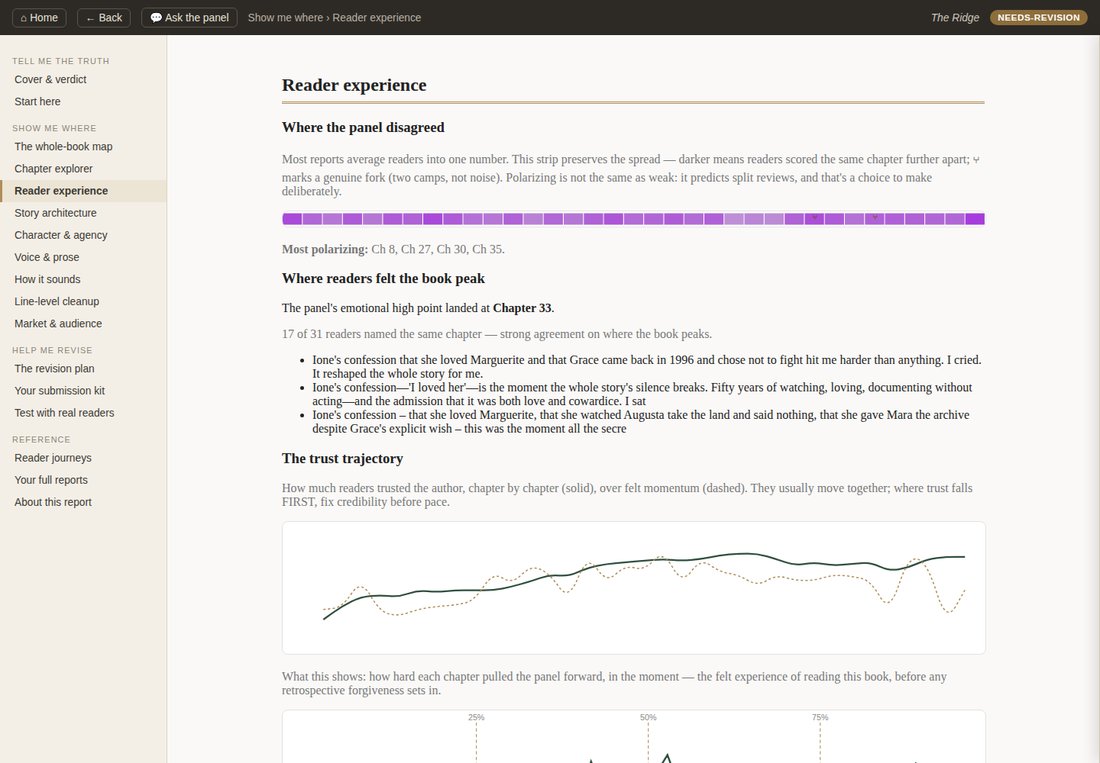1100x763 pixels.
Task: Click the fork-marked Ch 27 cell in the strip
Action: (x=814, y=219)
